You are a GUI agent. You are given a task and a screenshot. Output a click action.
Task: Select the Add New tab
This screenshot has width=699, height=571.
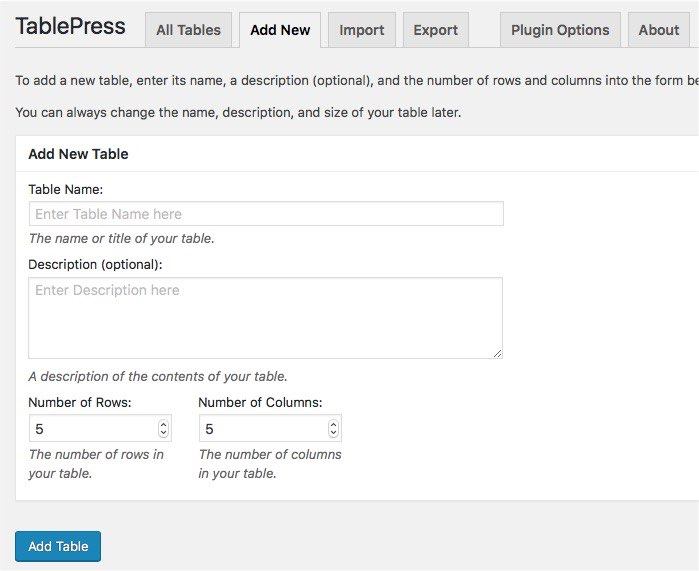[x=280, y=30]
